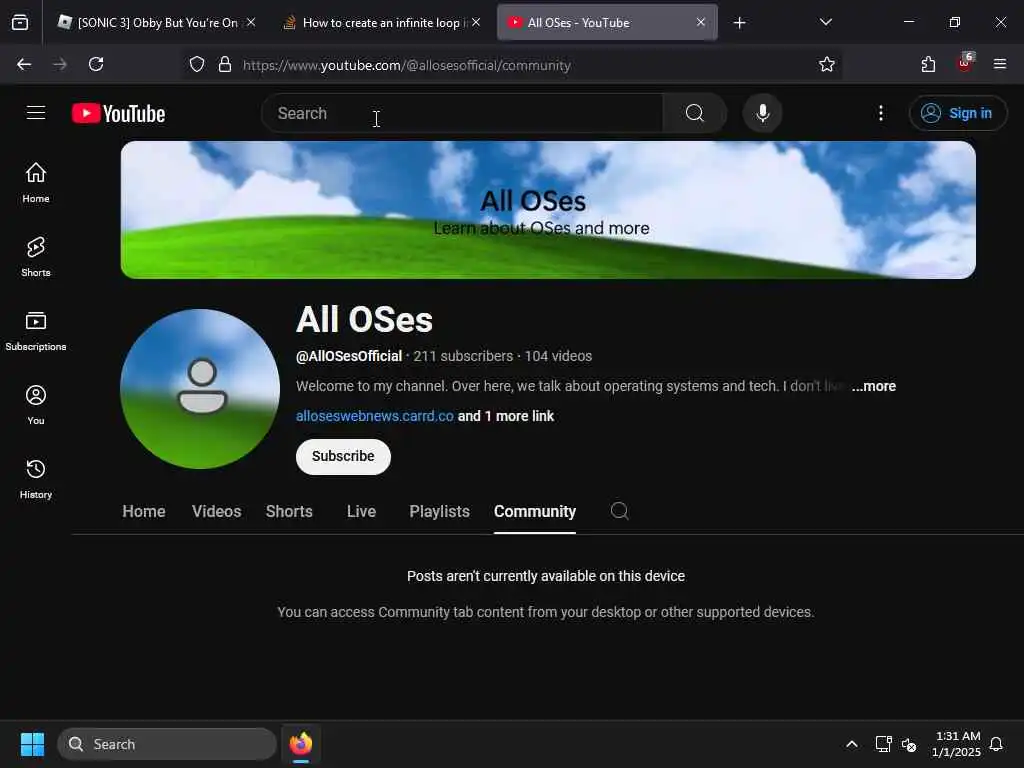Search within the channel using tab magnifier
Viewport: 1024px width, 768px height.
(619, 511)
